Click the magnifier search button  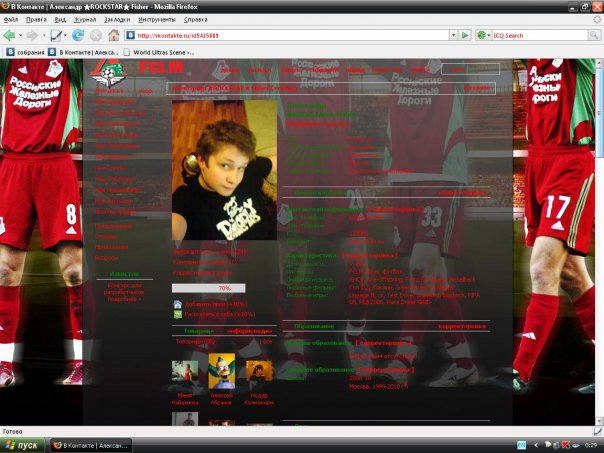(x=594, y=35)
